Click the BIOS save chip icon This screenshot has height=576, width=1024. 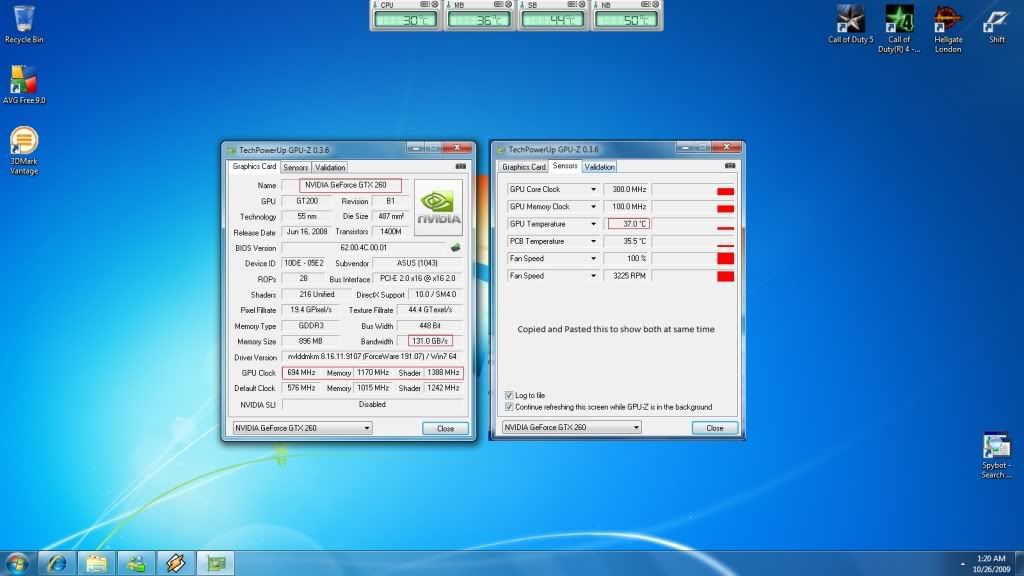coord(455,248)
